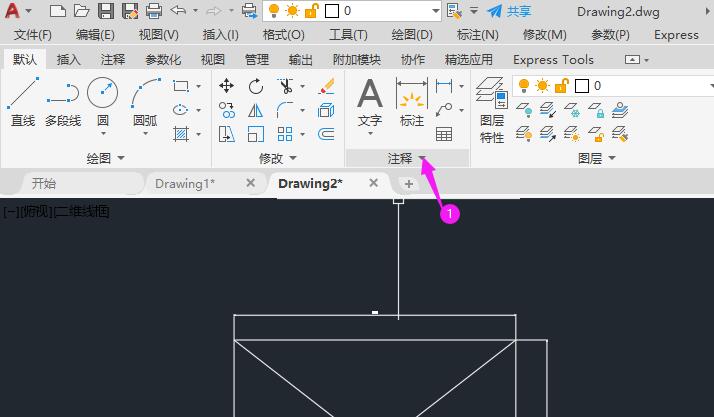Image resolution: width=714 pixels, height=417 pixels.
Task: Select the leader tool icon
Action: 444,110
